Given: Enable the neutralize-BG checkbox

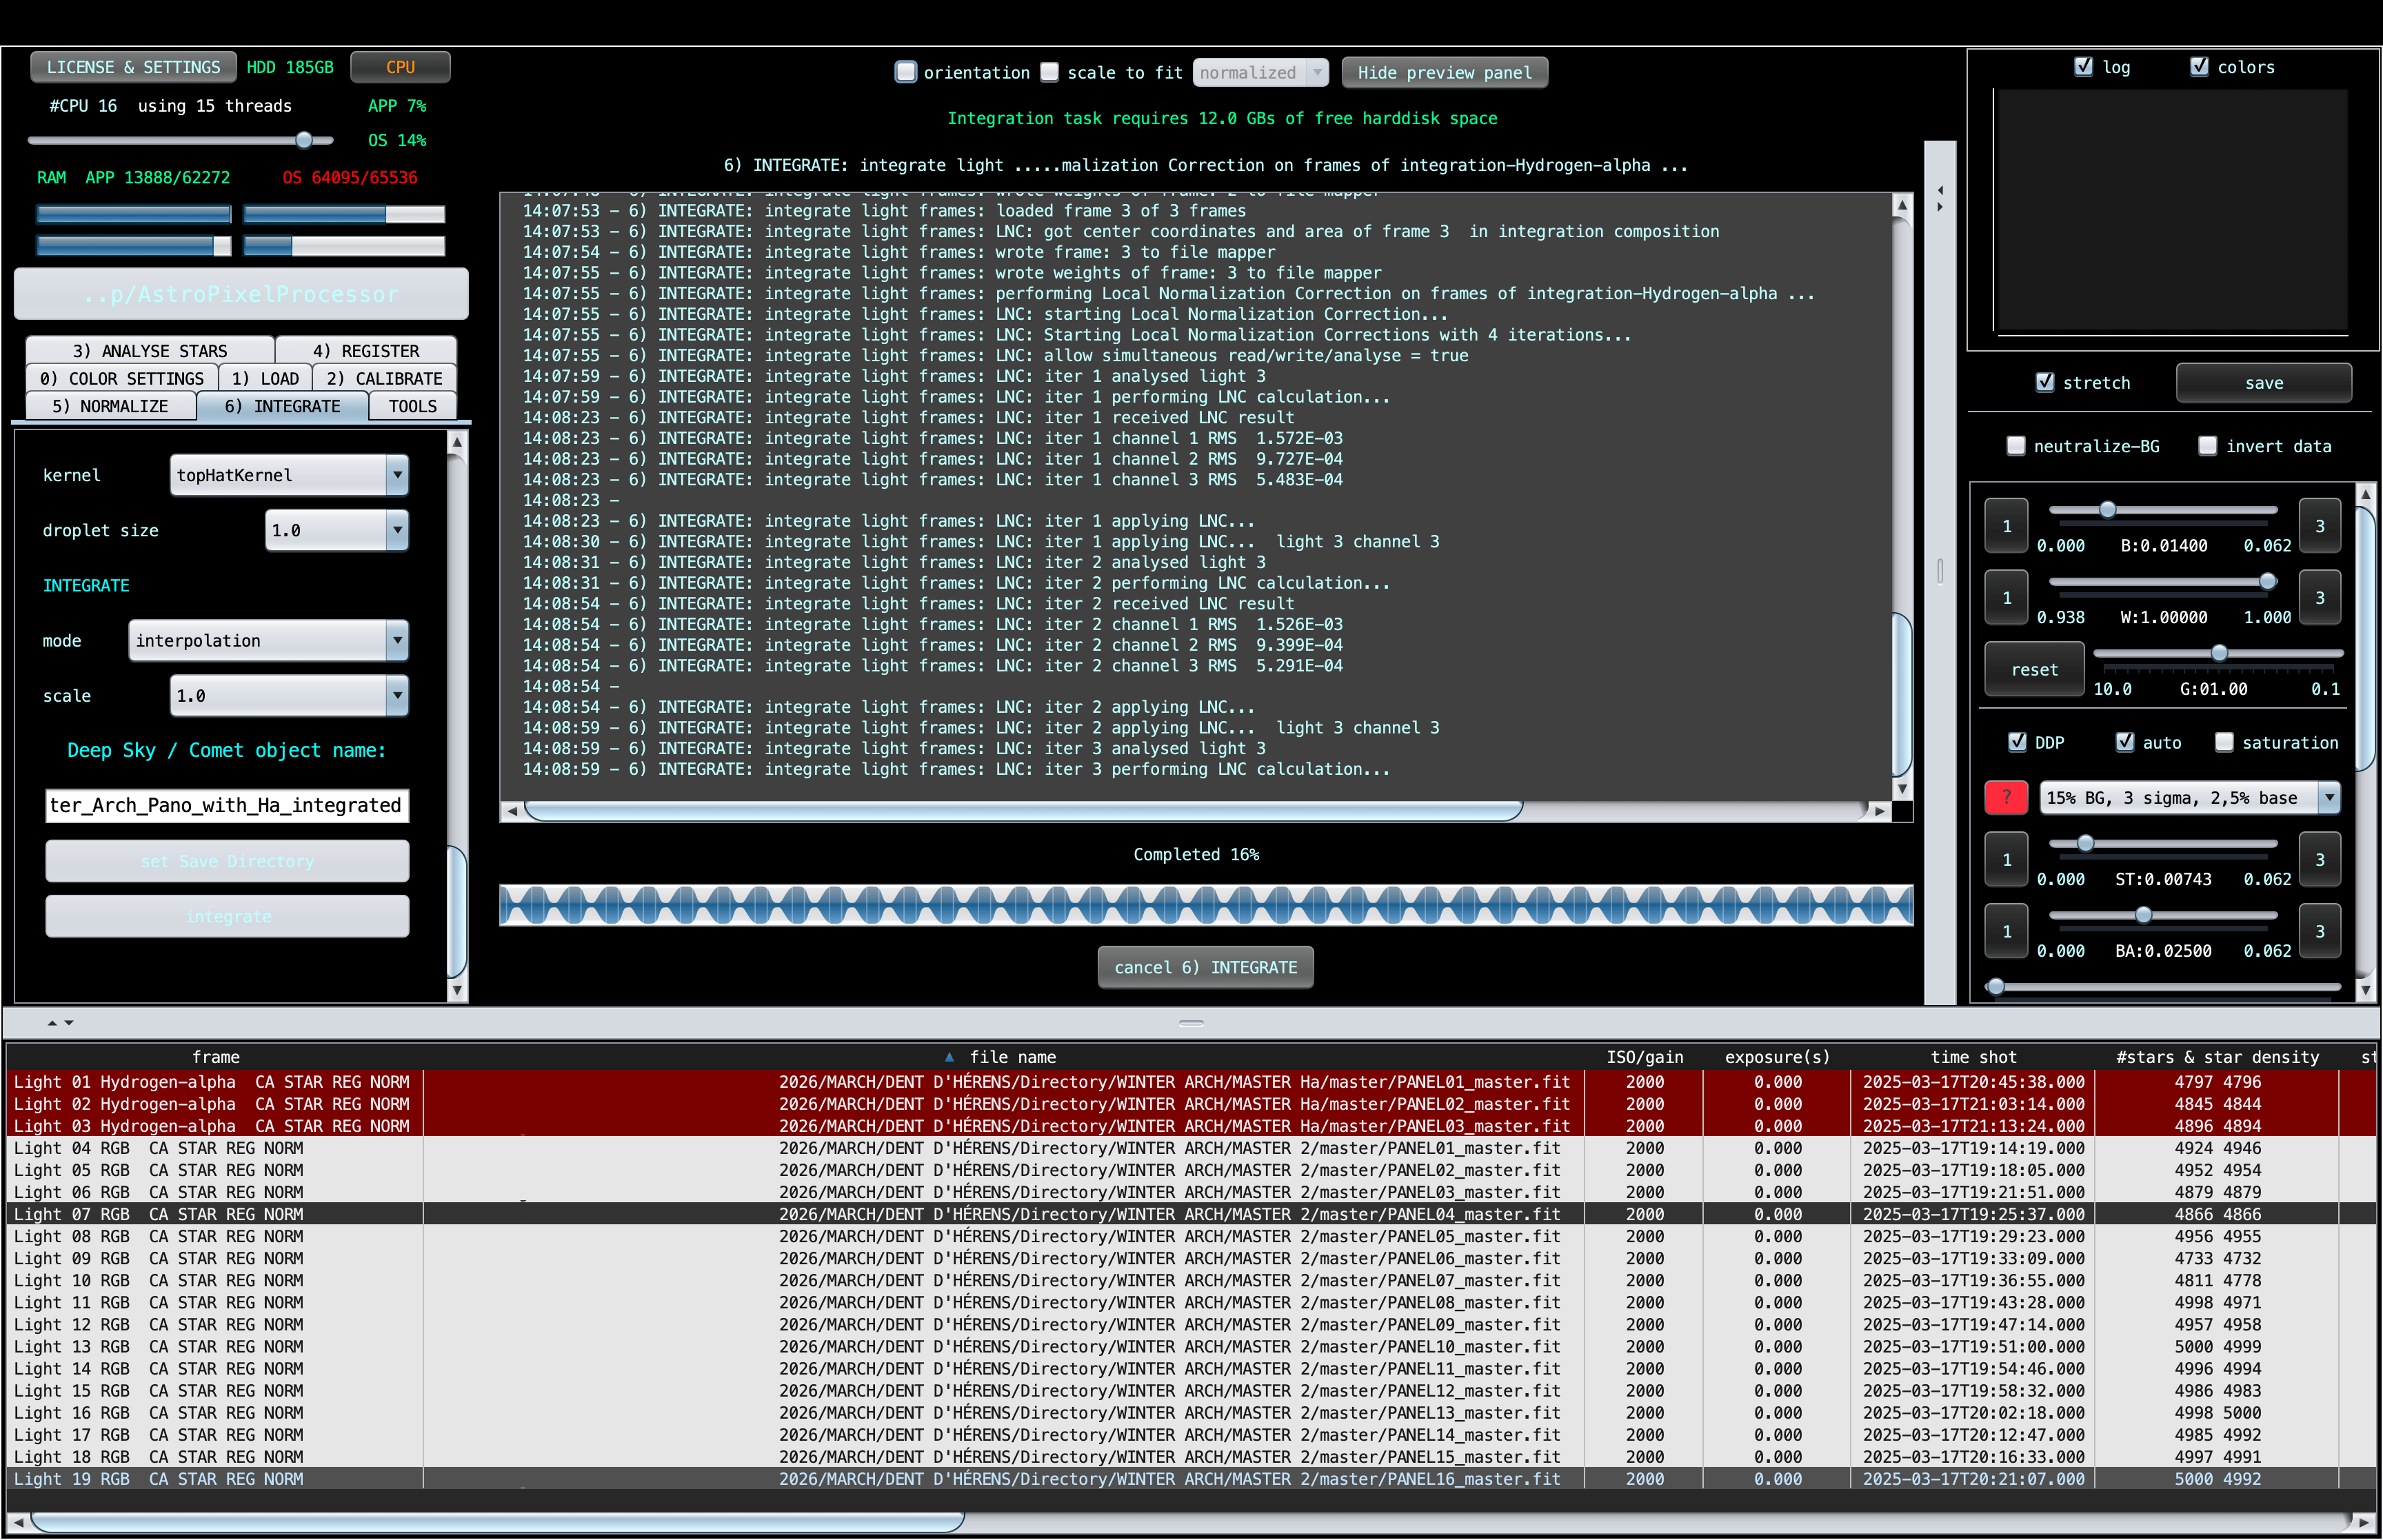Looking at the screenshot, I should (x=2016, y=446).
